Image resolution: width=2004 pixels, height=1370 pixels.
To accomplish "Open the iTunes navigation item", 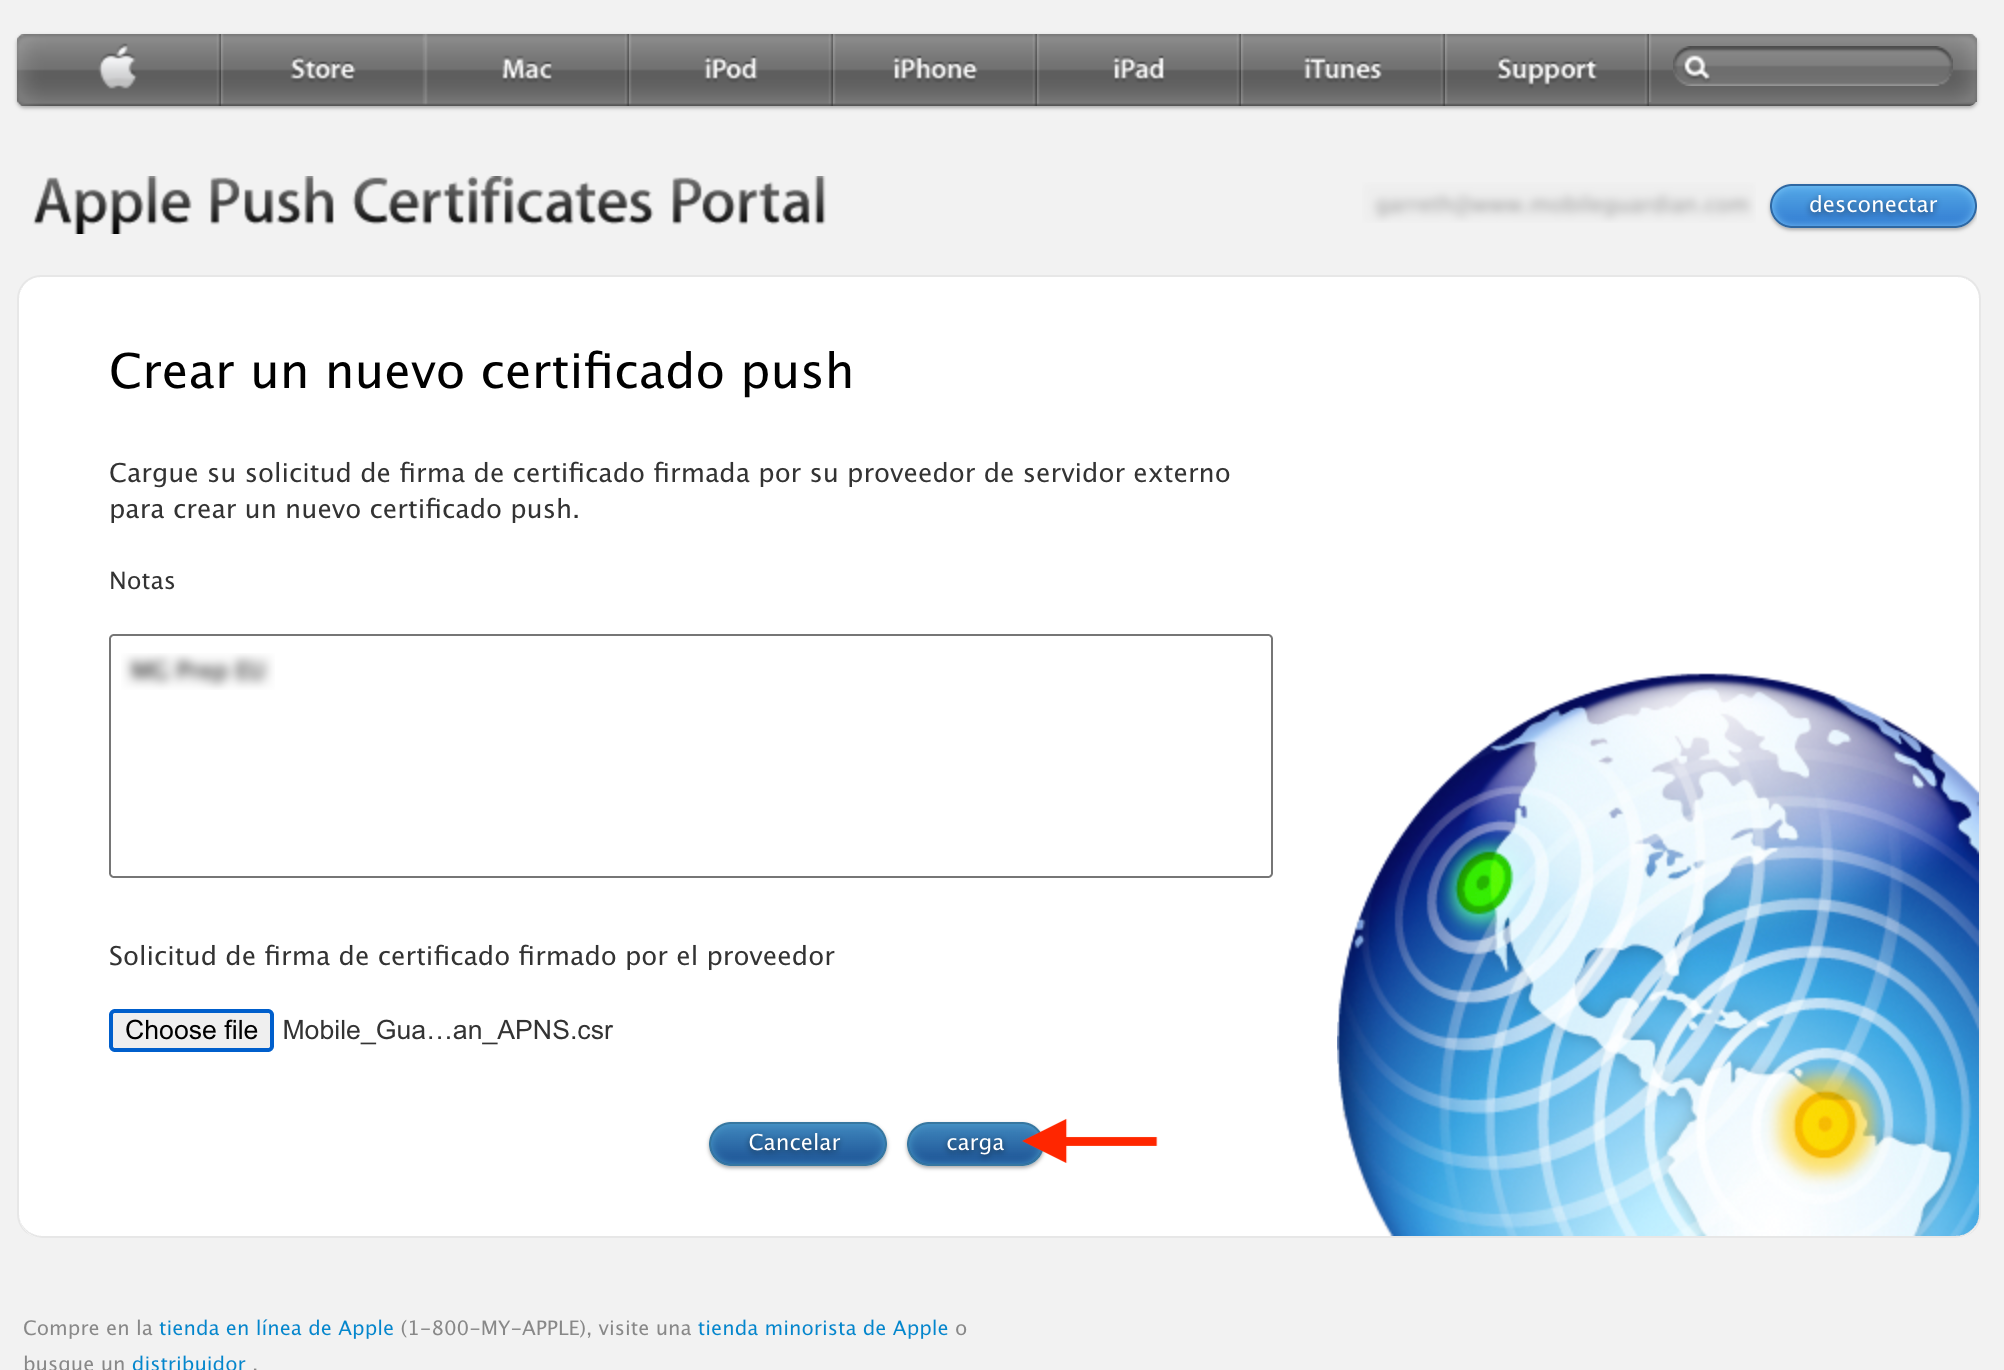I will [x=1342, y=69].
